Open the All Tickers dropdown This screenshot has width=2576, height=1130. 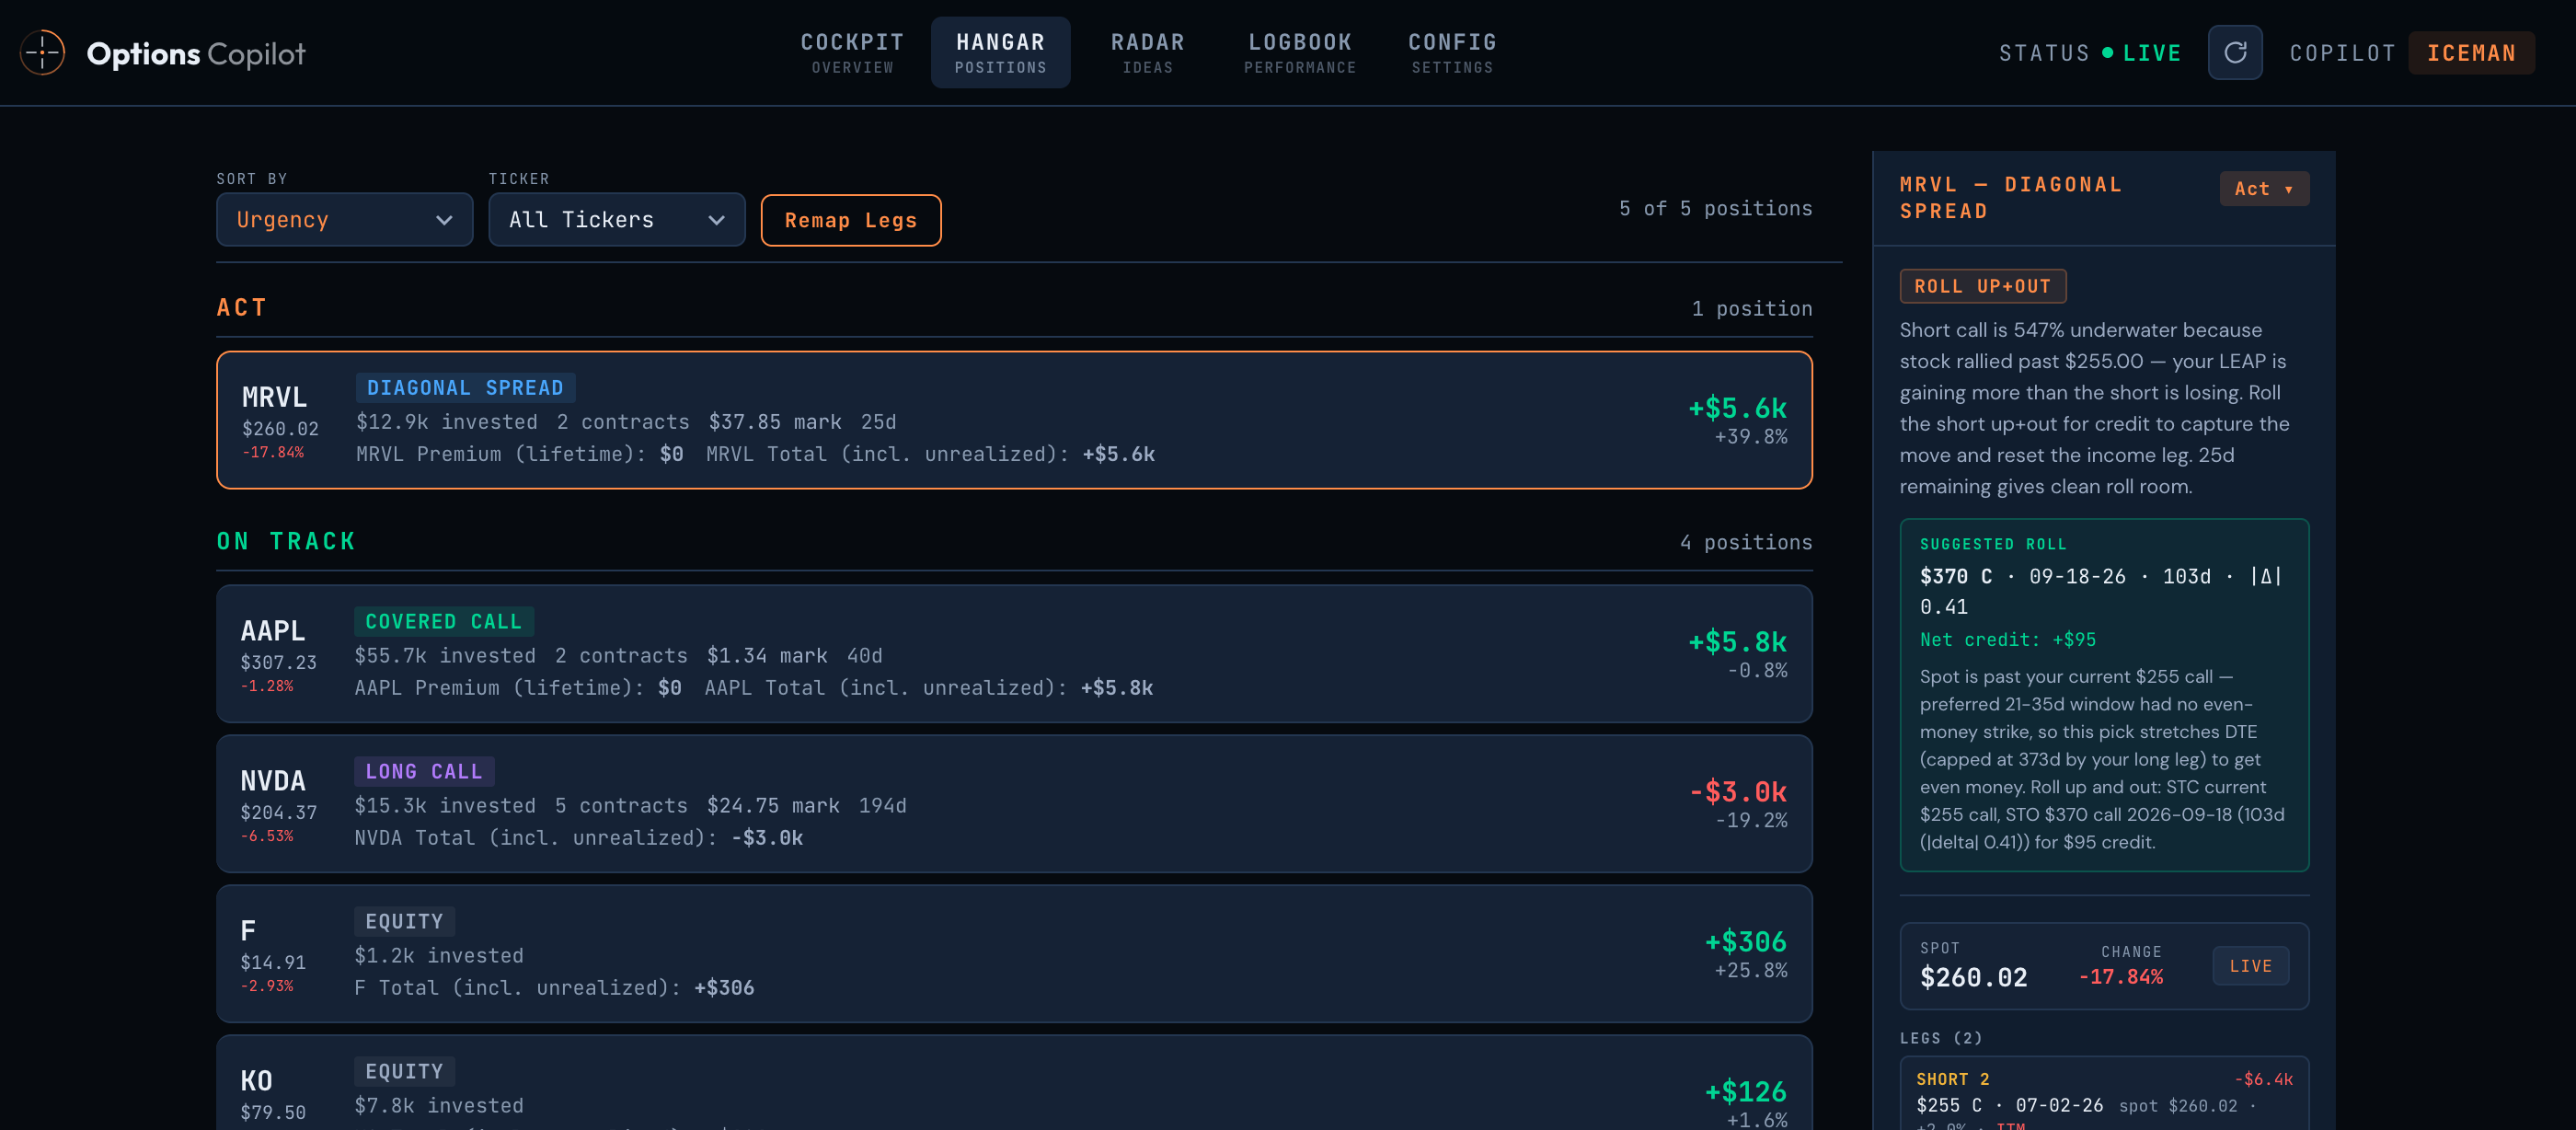(x=616, y=219)
